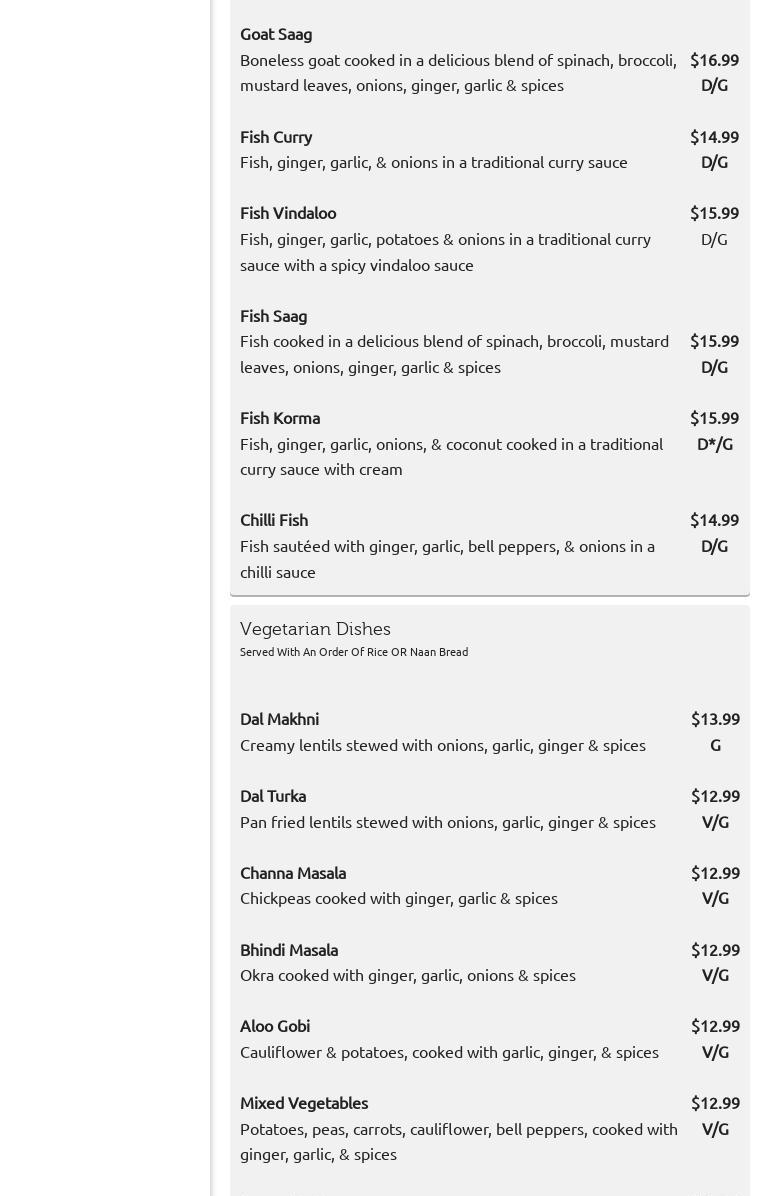Click the $13.99 price of Dal Makhni
The height and width of the screenshot is (1196, 770).
click(x=715, y=719)
